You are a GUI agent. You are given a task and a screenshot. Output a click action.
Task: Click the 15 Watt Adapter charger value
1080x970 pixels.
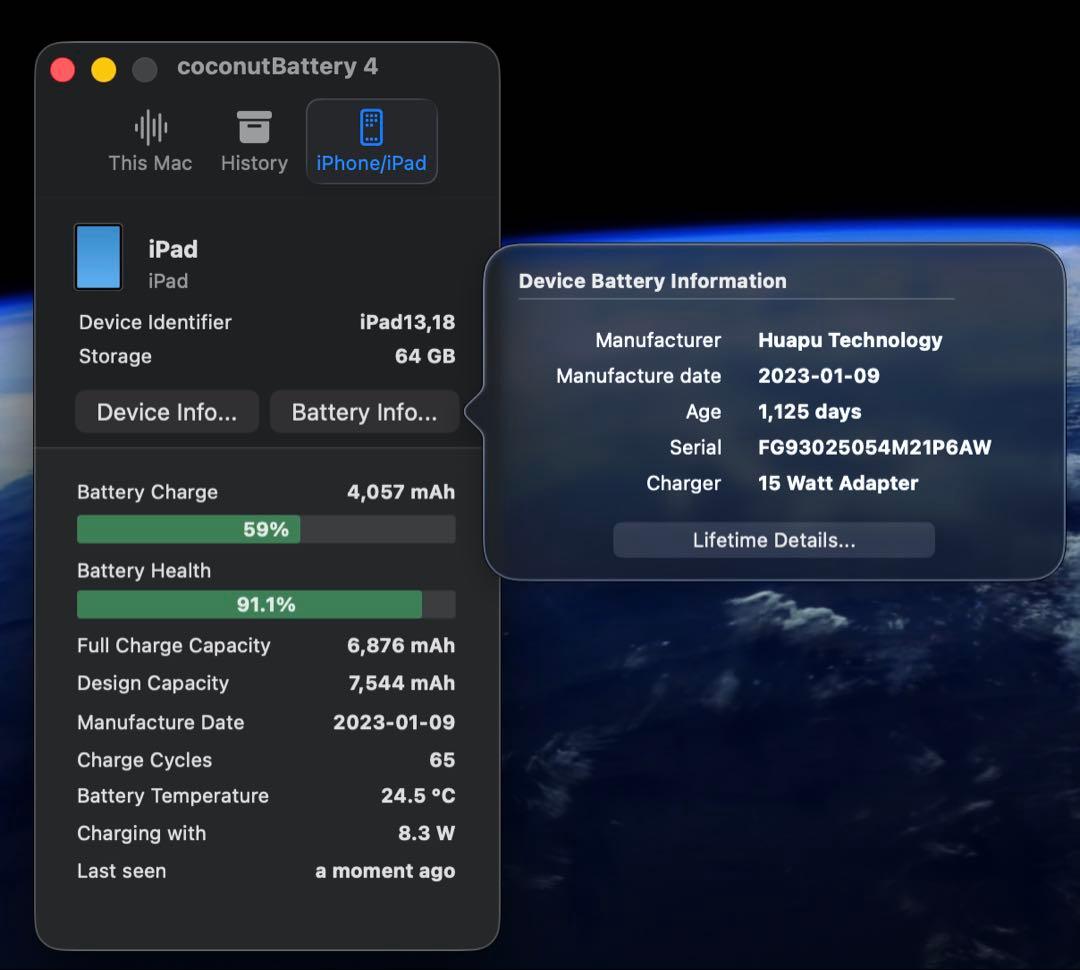tap(837, 483)
